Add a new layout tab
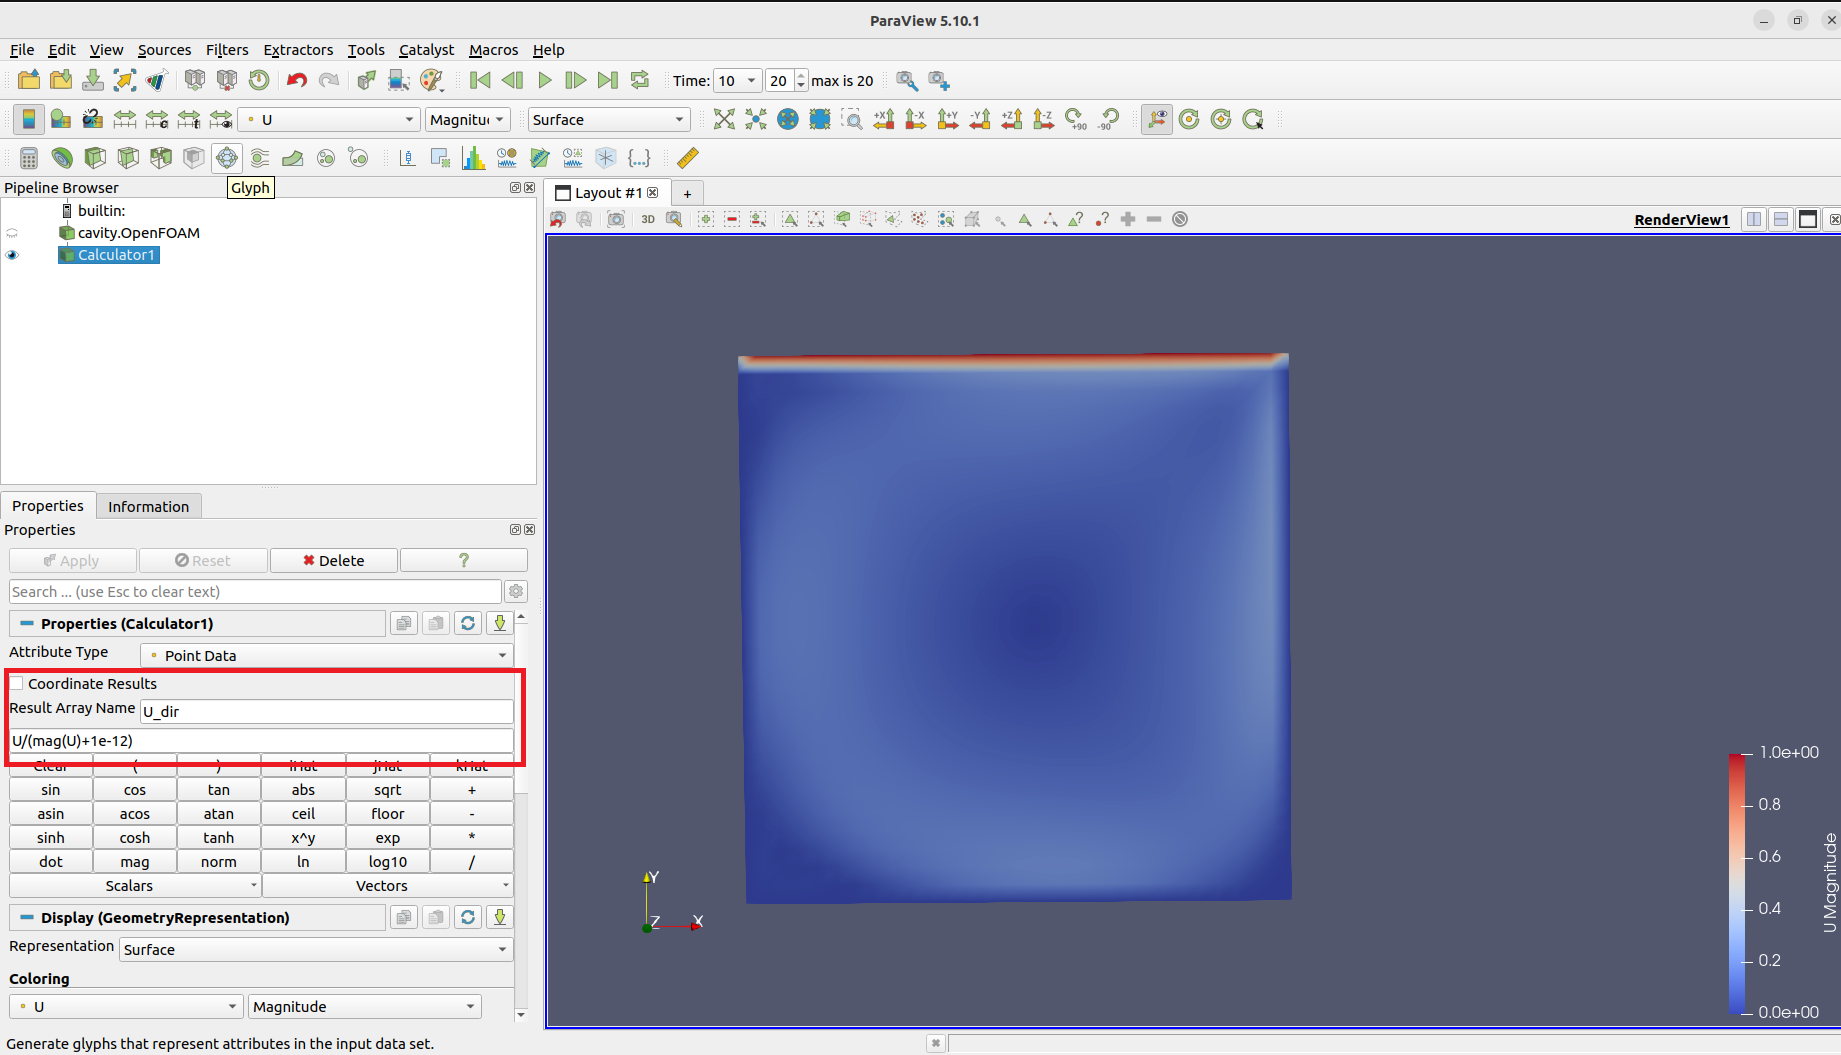This screenshot has height=1055, width=1841. (687, 194)
